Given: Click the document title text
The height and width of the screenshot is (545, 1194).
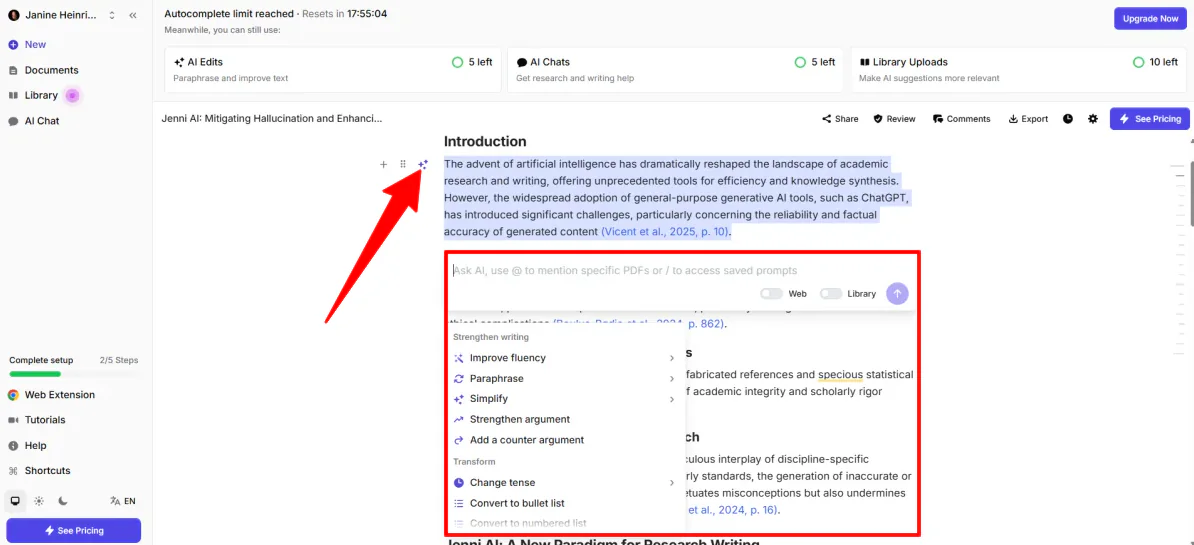Looking at the screenshot, I should tap(272, 119).
